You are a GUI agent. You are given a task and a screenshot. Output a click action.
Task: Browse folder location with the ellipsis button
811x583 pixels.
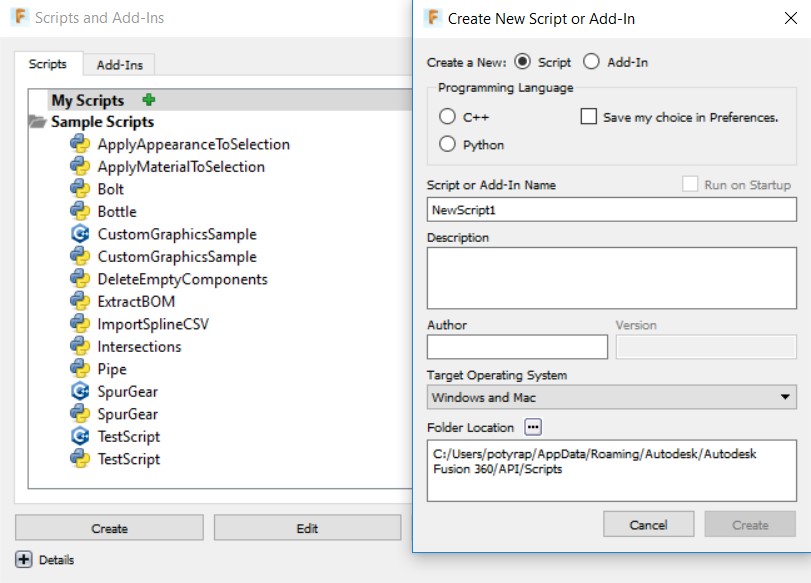533,427
